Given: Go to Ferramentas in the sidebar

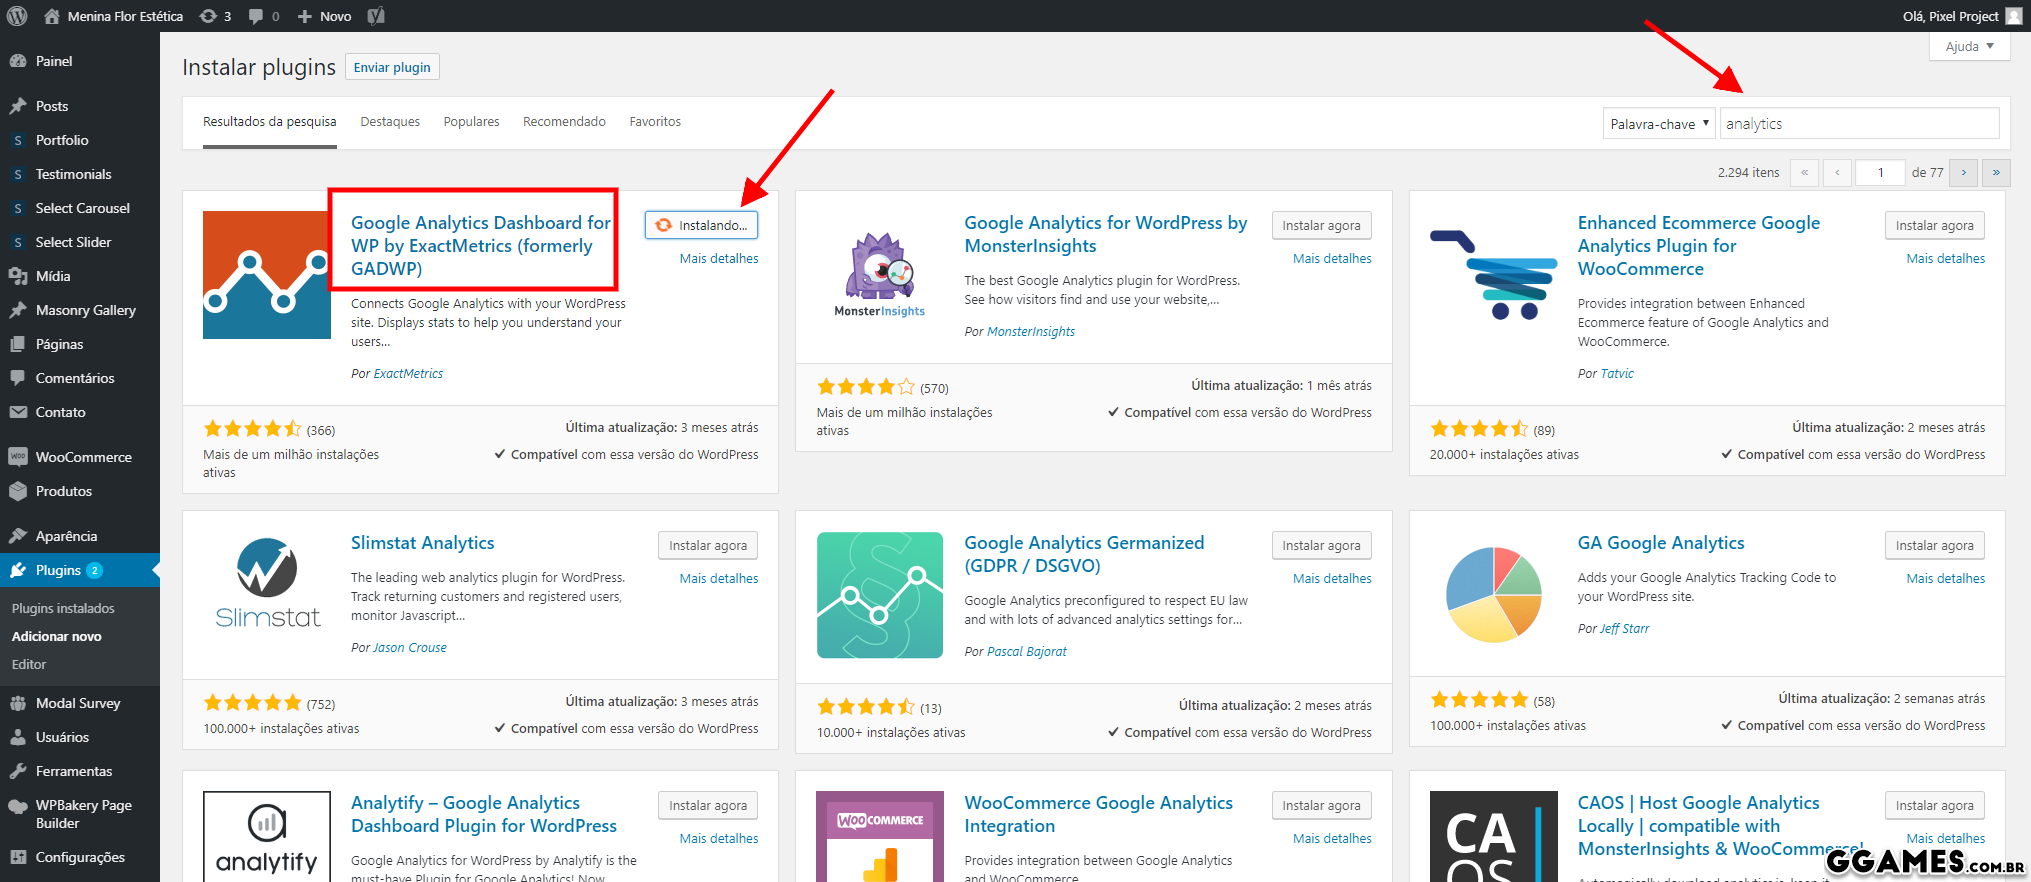Looking at the screenshot, I should point(74,771).
